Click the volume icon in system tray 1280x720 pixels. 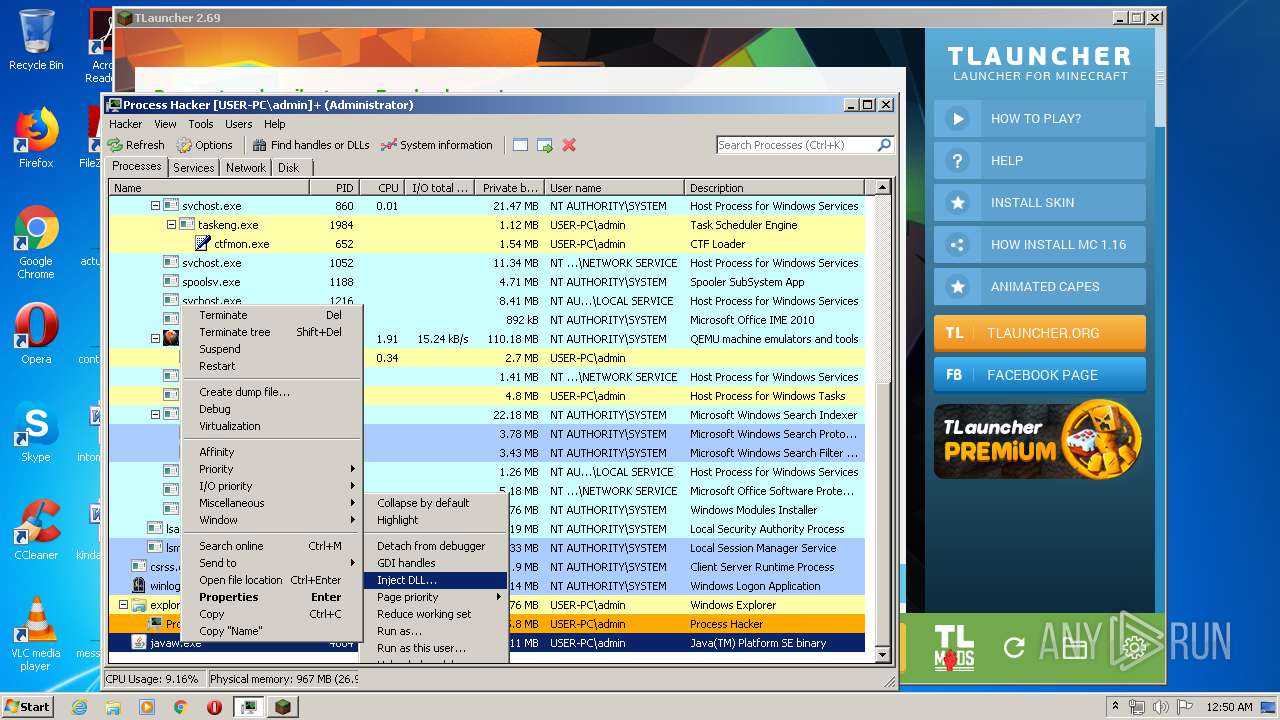pos(1160,707)
